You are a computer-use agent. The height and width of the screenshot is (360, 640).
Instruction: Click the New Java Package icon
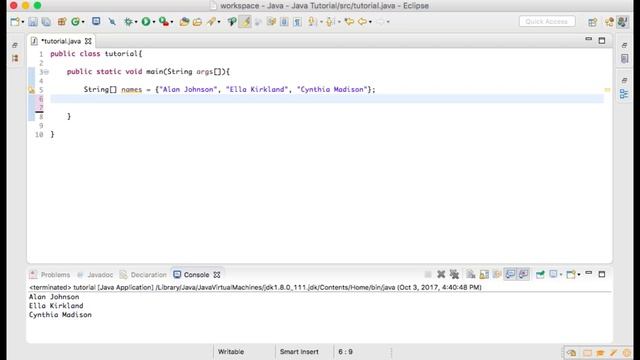62,22
